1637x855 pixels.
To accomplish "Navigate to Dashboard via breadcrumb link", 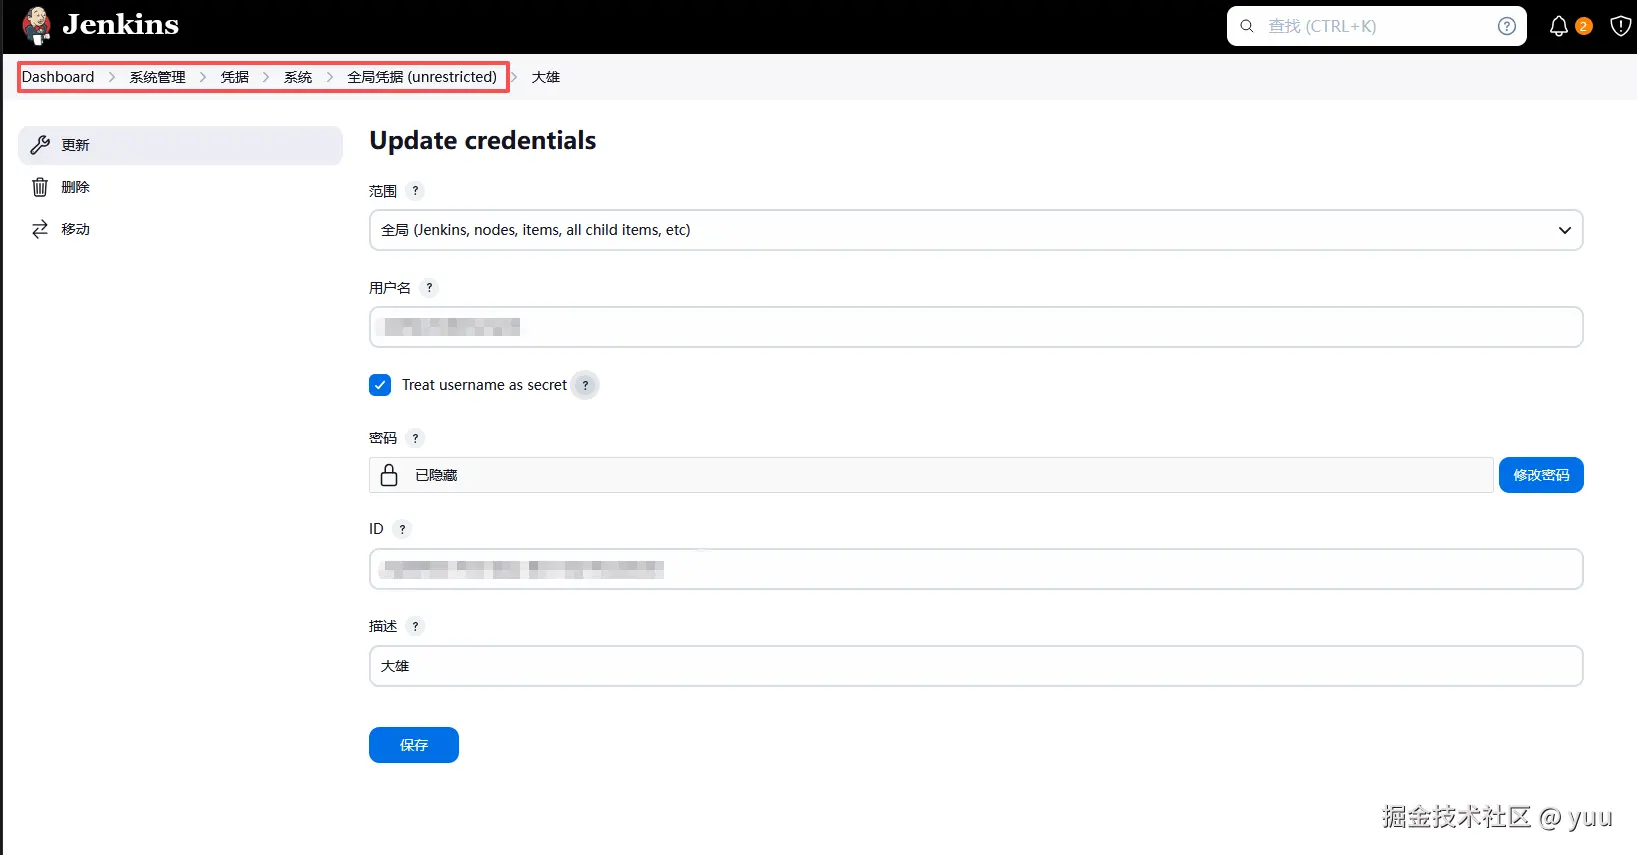I will [x=57, y=76].
